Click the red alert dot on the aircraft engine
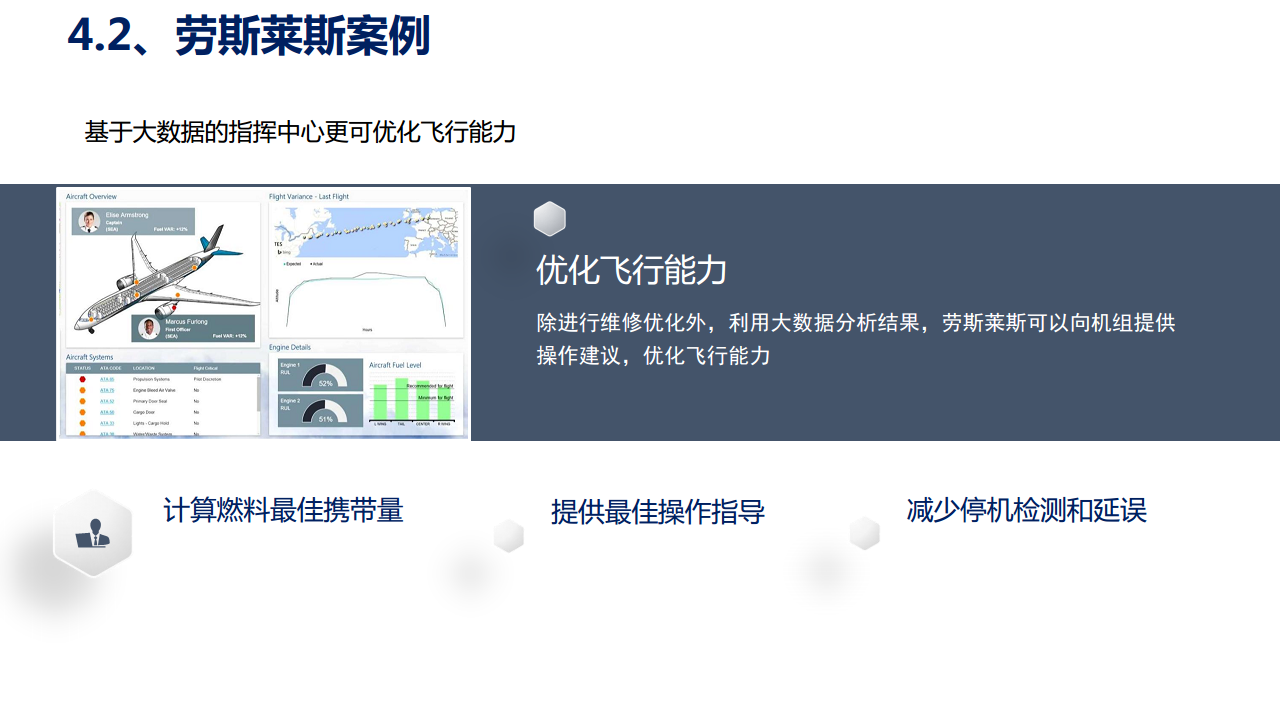Image resolution: width=1280 pixels, height=720 pixels. 174,308
